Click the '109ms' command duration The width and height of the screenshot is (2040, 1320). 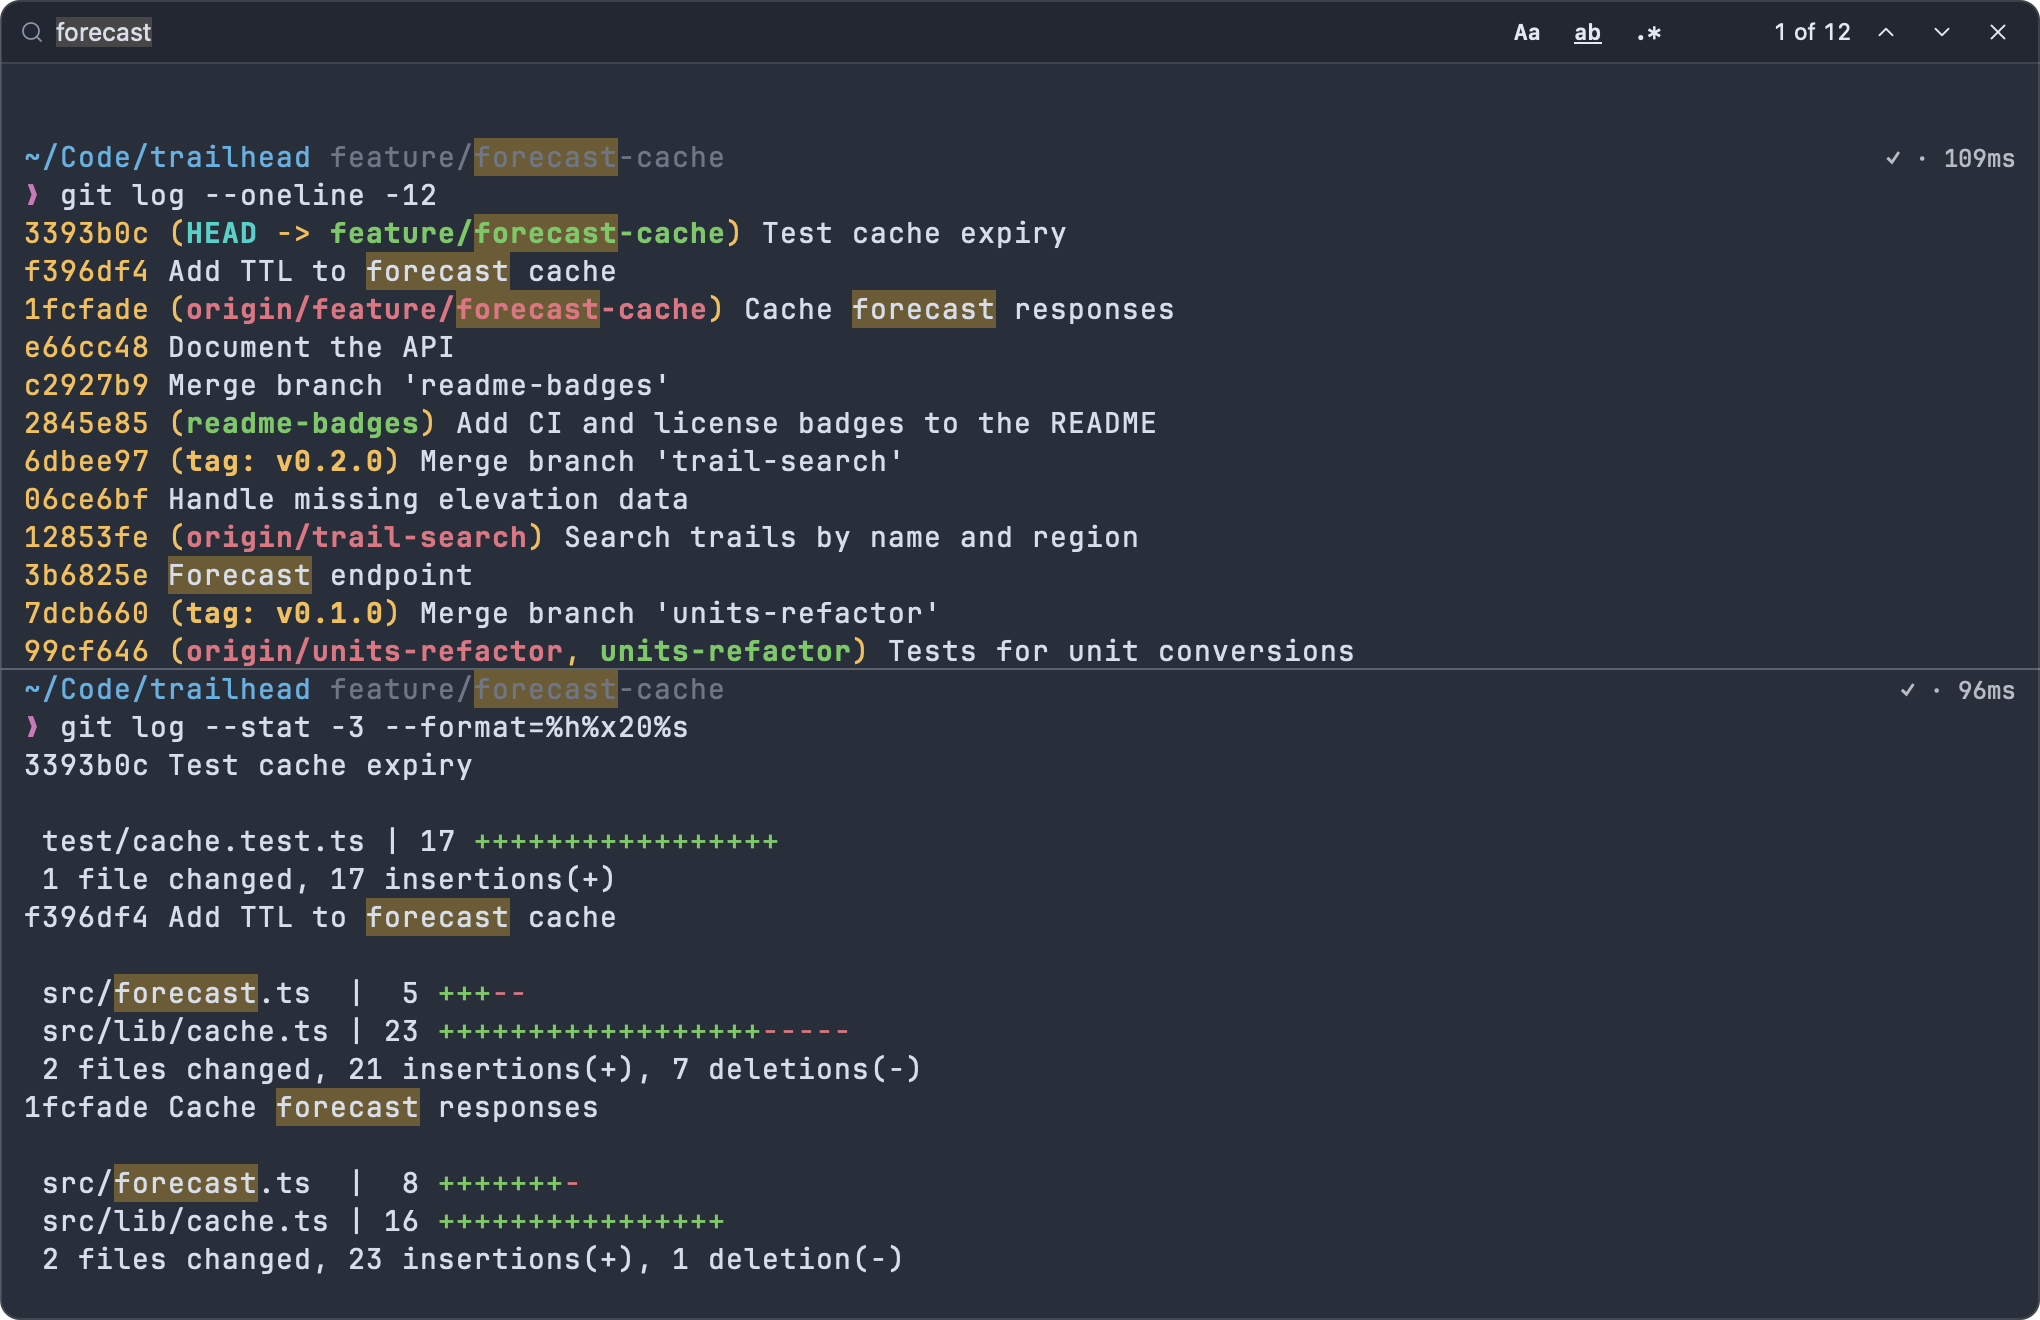point(1979,158)
